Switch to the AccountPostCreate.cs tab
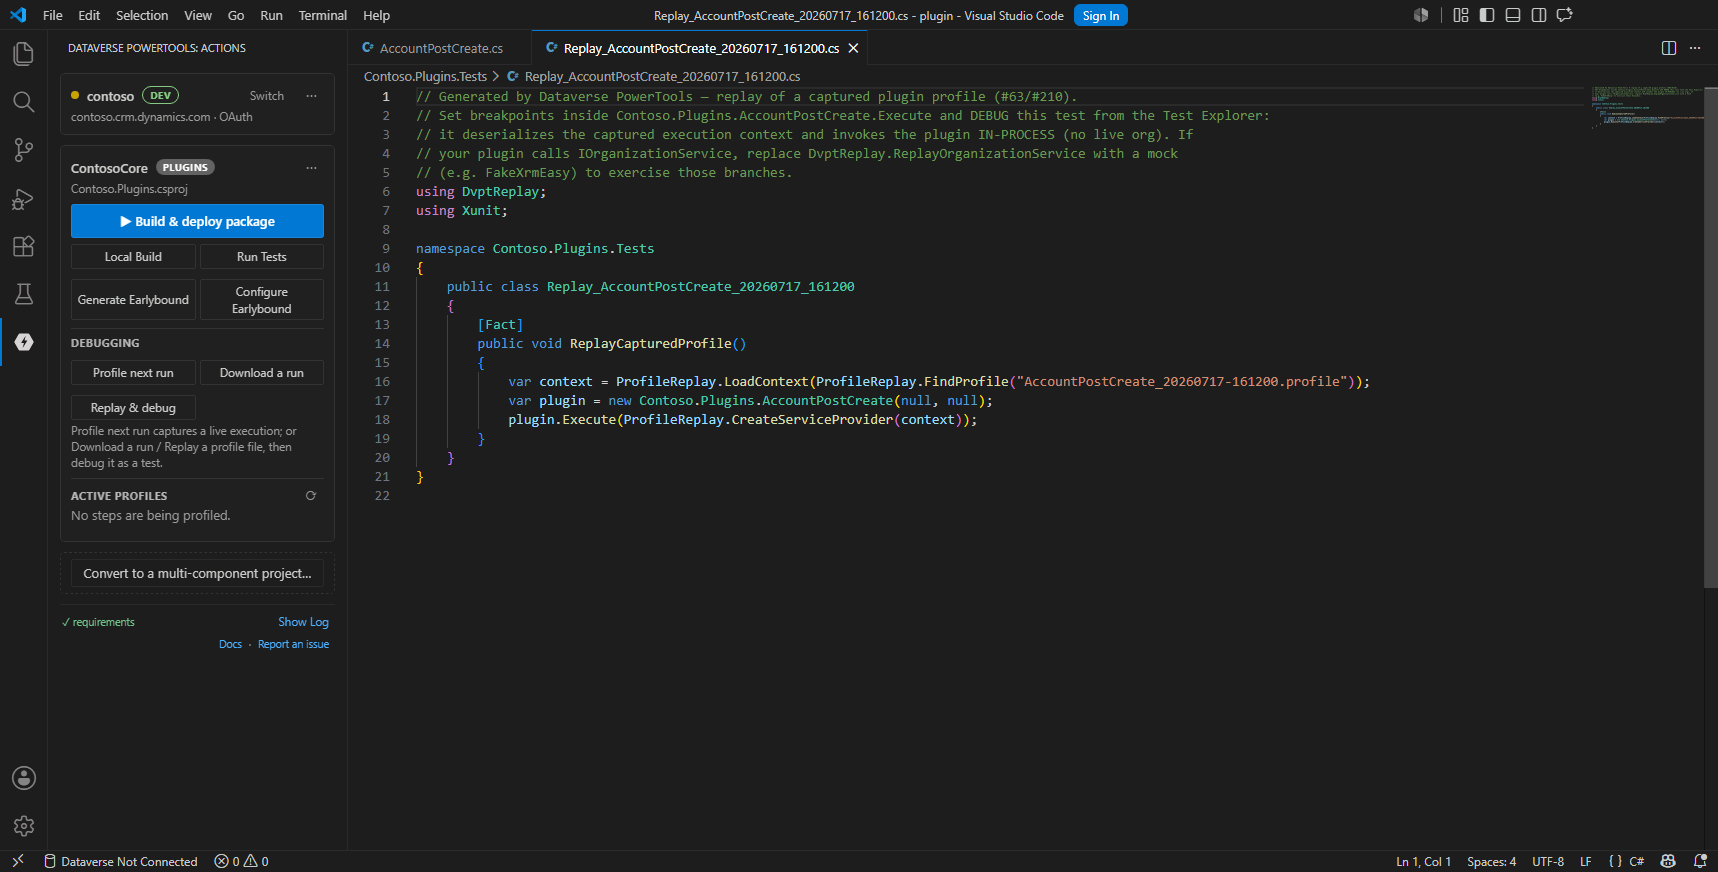The image size is (1718, 872). (439, 48)
